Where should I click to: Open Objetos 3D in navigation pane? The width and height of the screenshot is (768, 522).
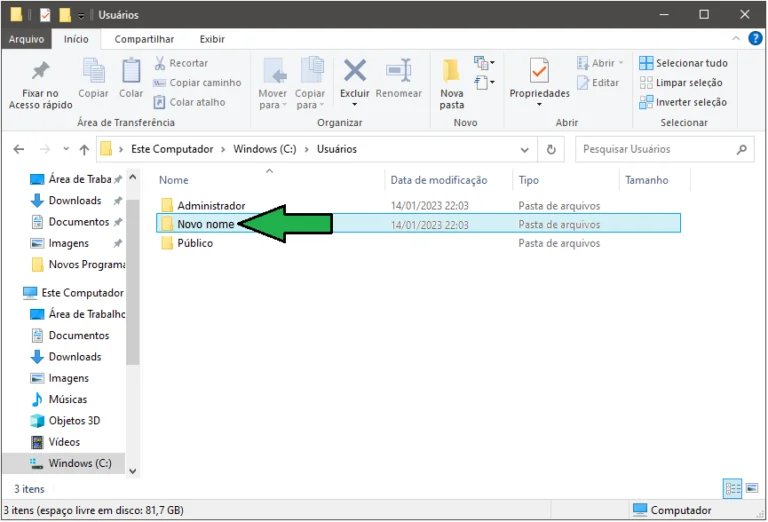65,421
